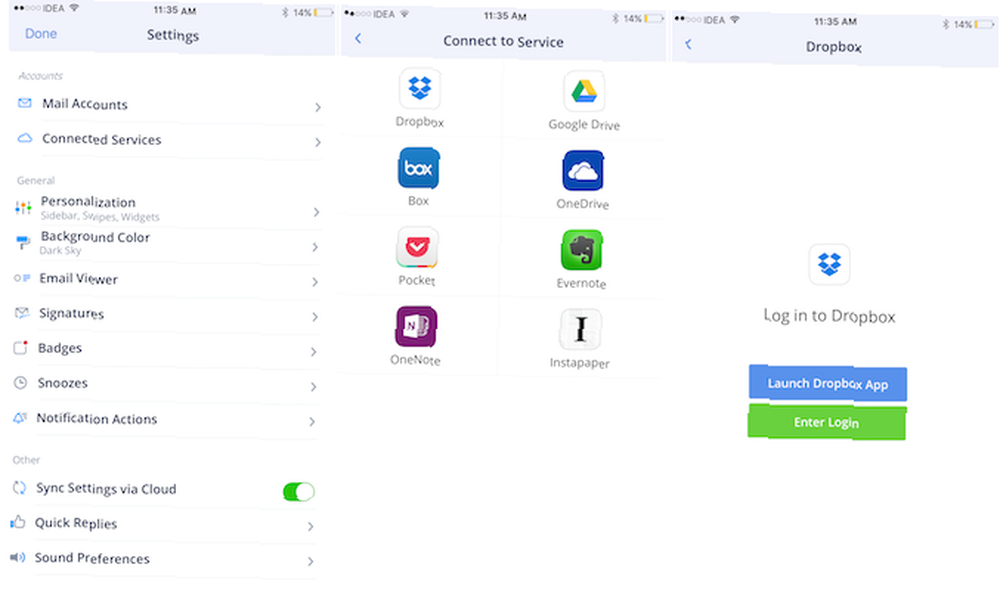Click the Snoozes clock icon
This screenshot has height=602, width=1000.
click(20, 383)
